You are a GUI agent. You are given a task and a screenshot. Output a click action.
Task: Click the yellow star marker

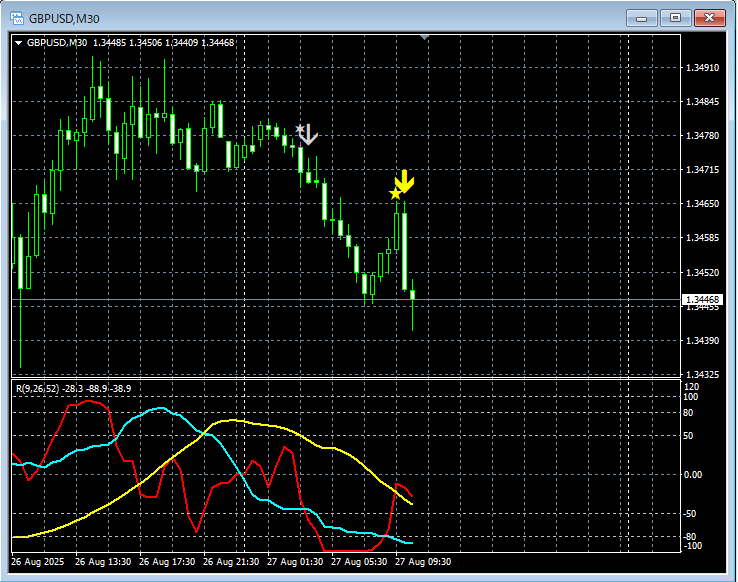click(x=395, y=193)
